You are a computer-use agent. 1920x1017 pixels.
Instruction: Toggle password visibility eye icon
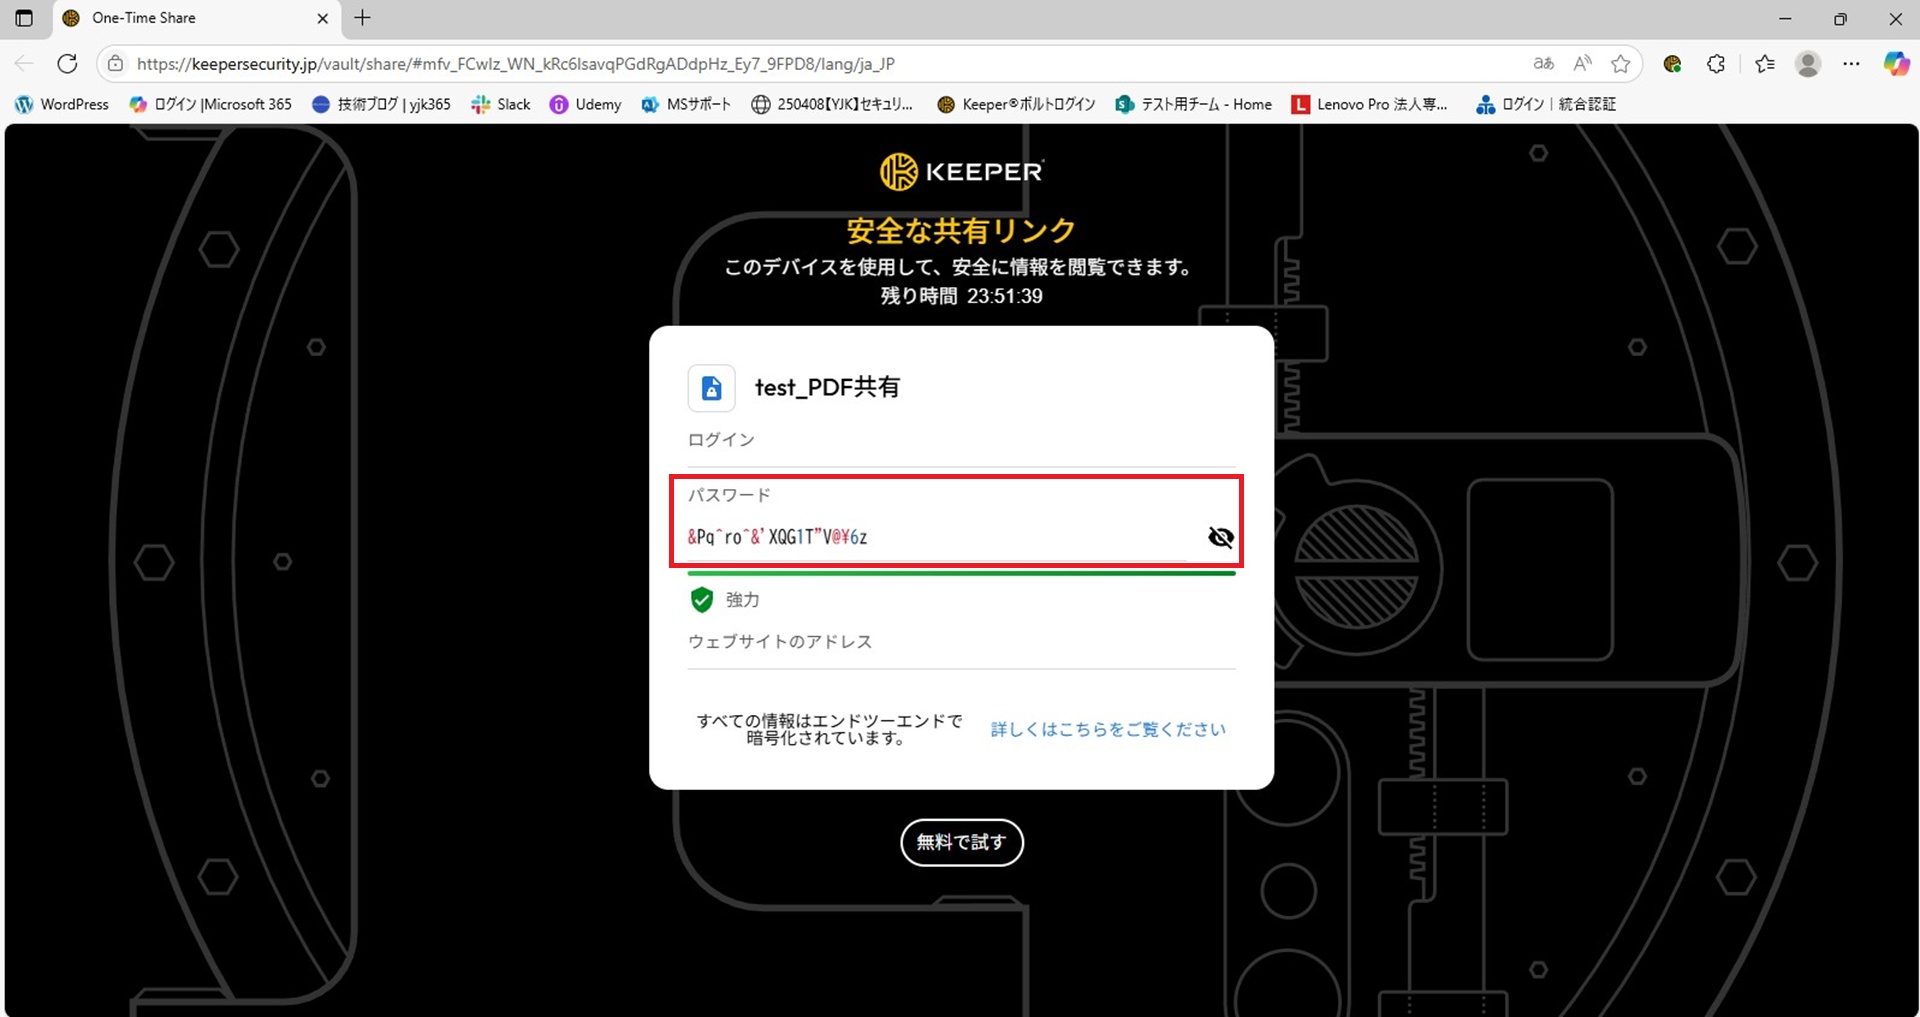[x=1220, y=537]
